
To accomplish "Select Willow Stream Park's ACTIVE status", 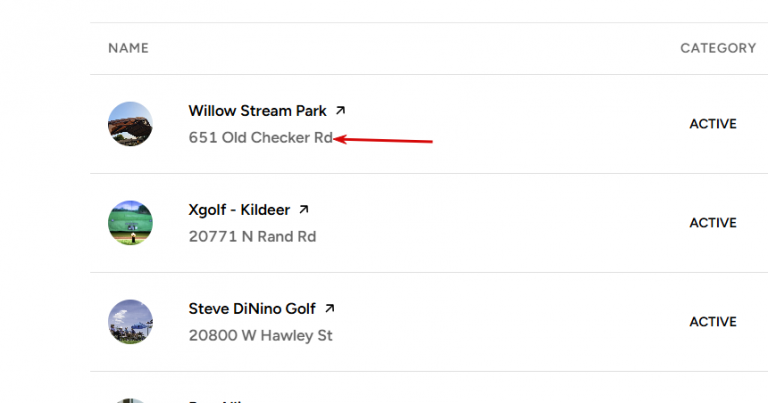I will 713,124.
